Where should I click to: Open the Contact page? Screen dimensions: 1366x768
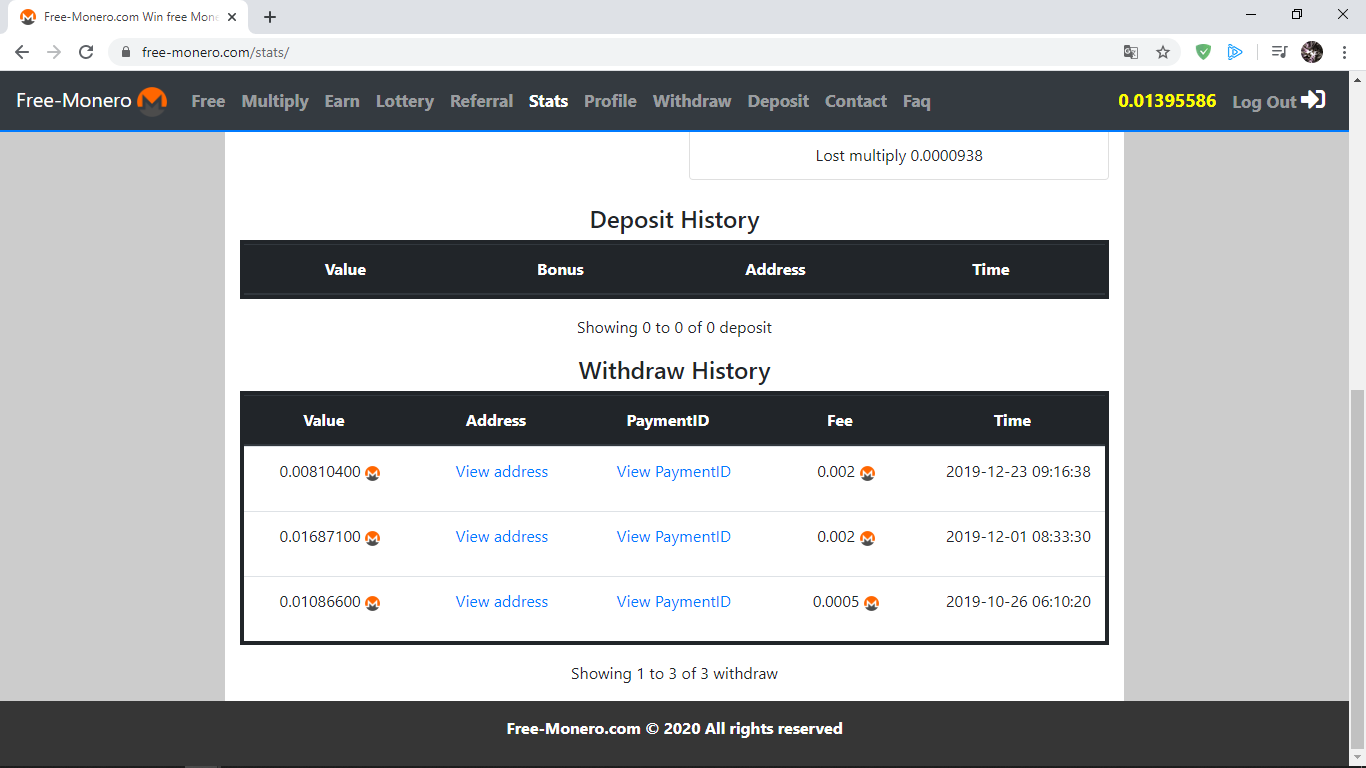click(x=856, y=101)
